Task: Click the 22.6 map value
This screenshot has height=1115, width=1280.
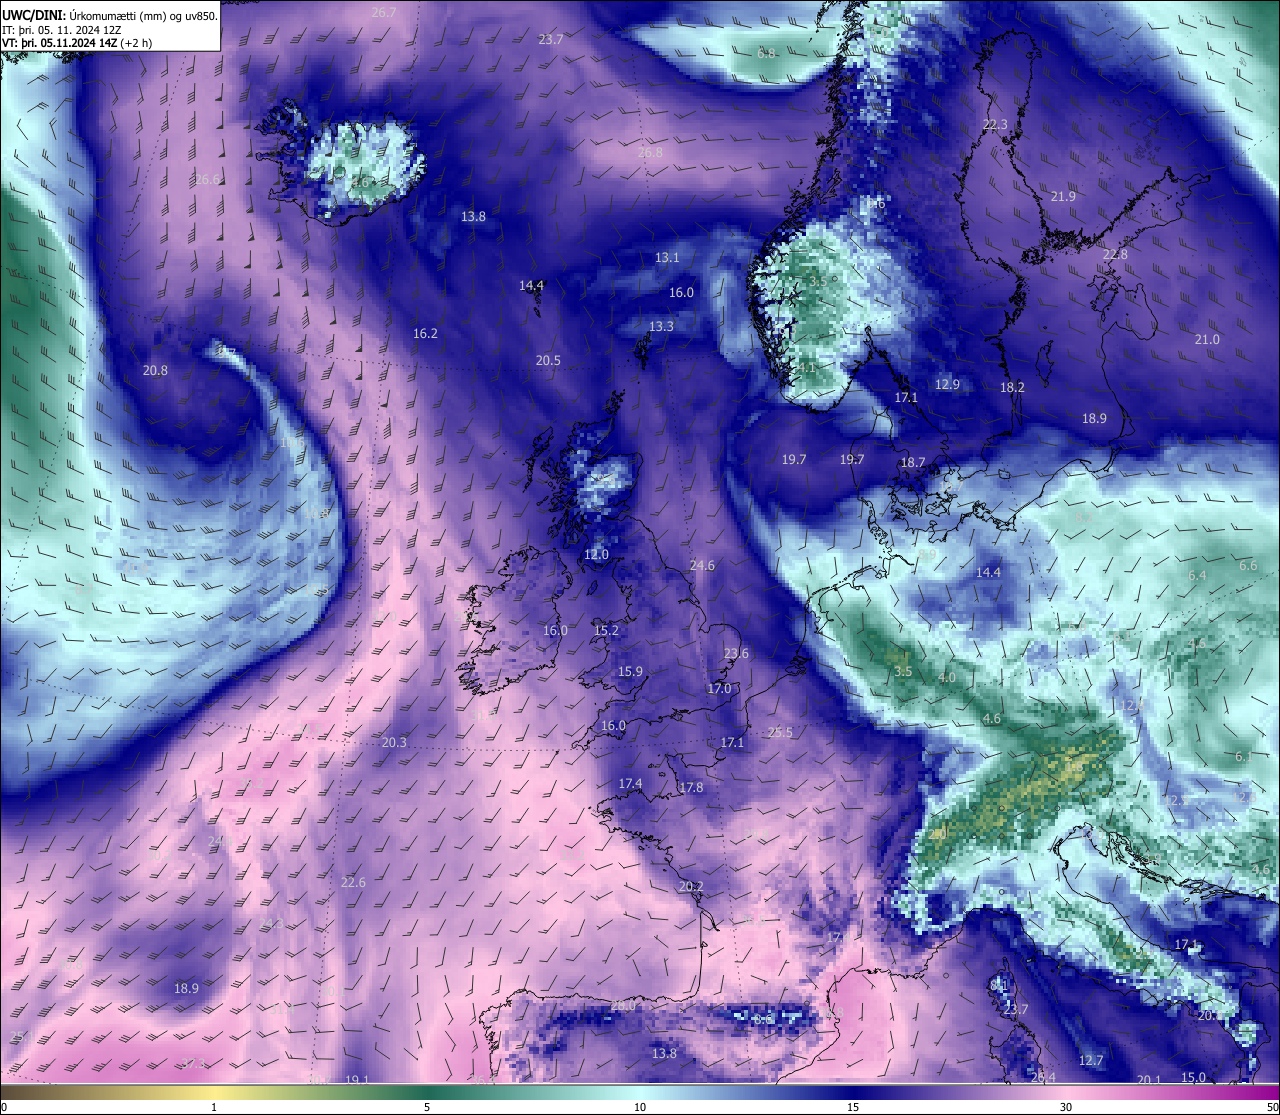Action: [x=353, y=883]
